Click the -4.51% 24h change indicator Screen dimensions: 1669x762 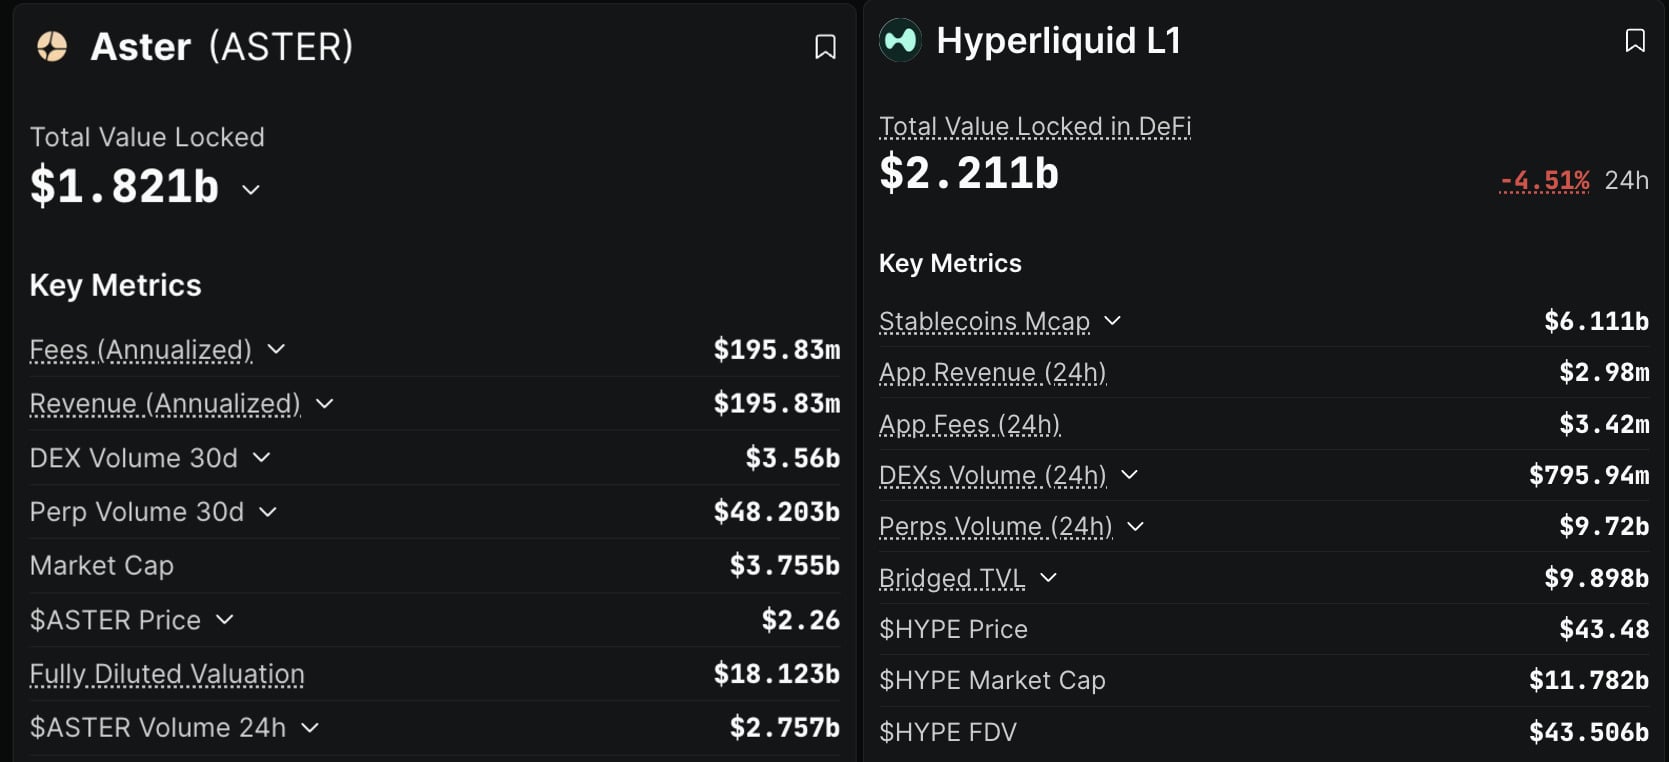pos(1544,180)
